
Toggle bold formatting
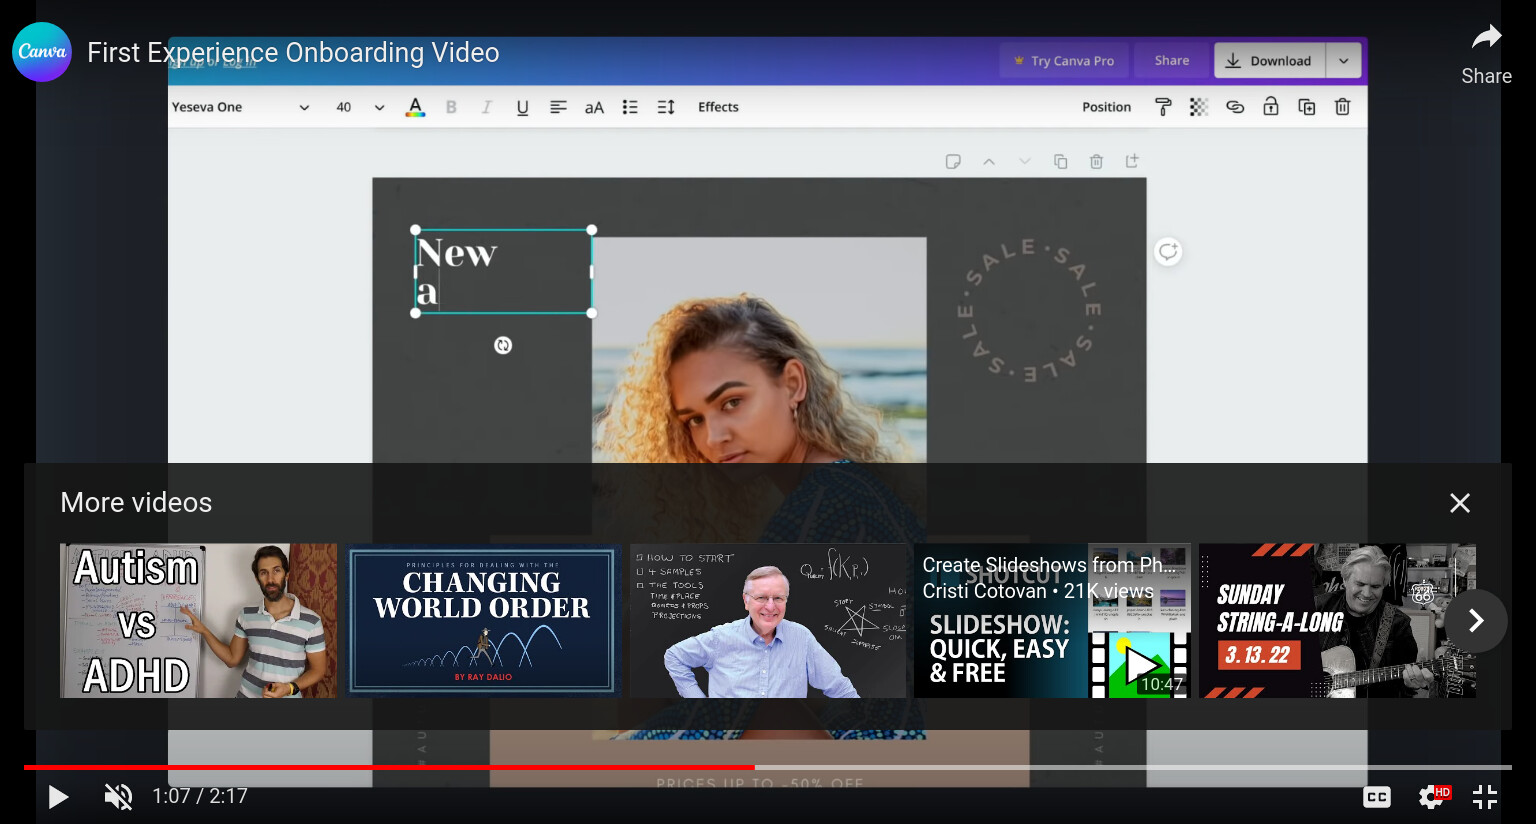451,107
